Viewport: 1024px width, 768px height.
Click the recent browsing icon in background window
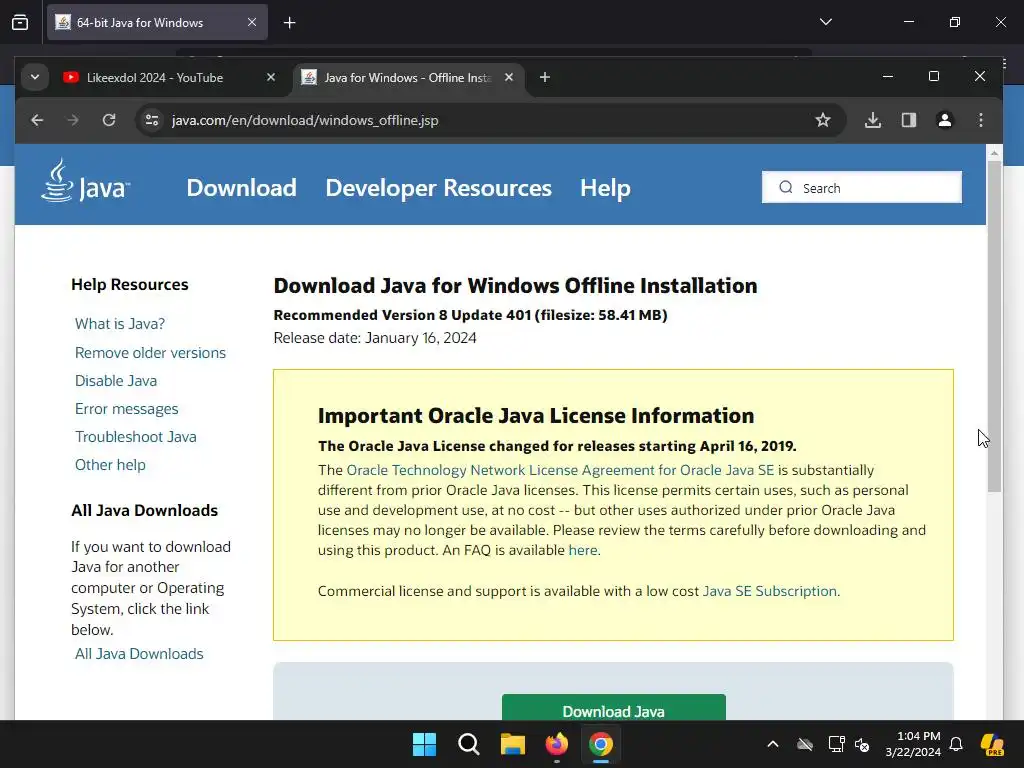[x=20, y=23]
